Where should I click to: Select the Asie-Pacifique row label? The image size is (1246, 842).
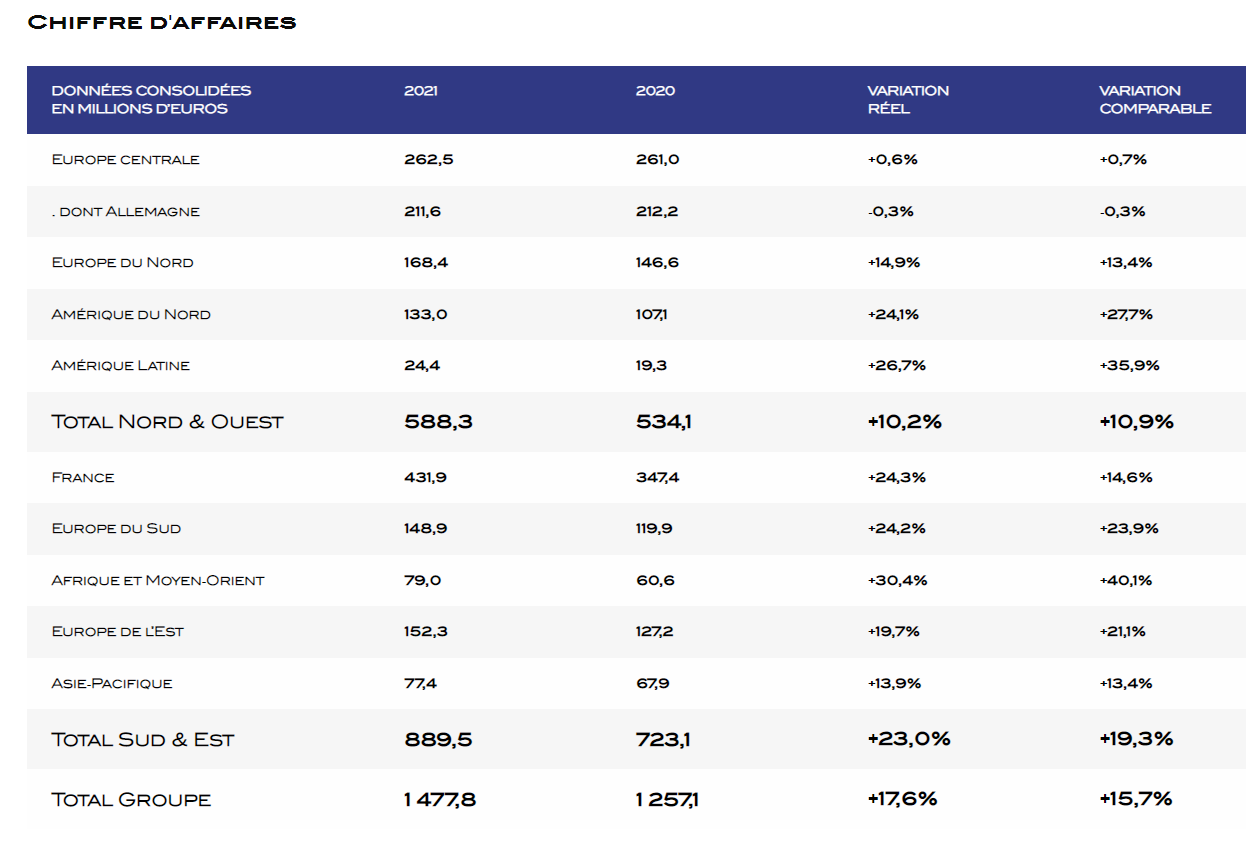coord(112,684)
